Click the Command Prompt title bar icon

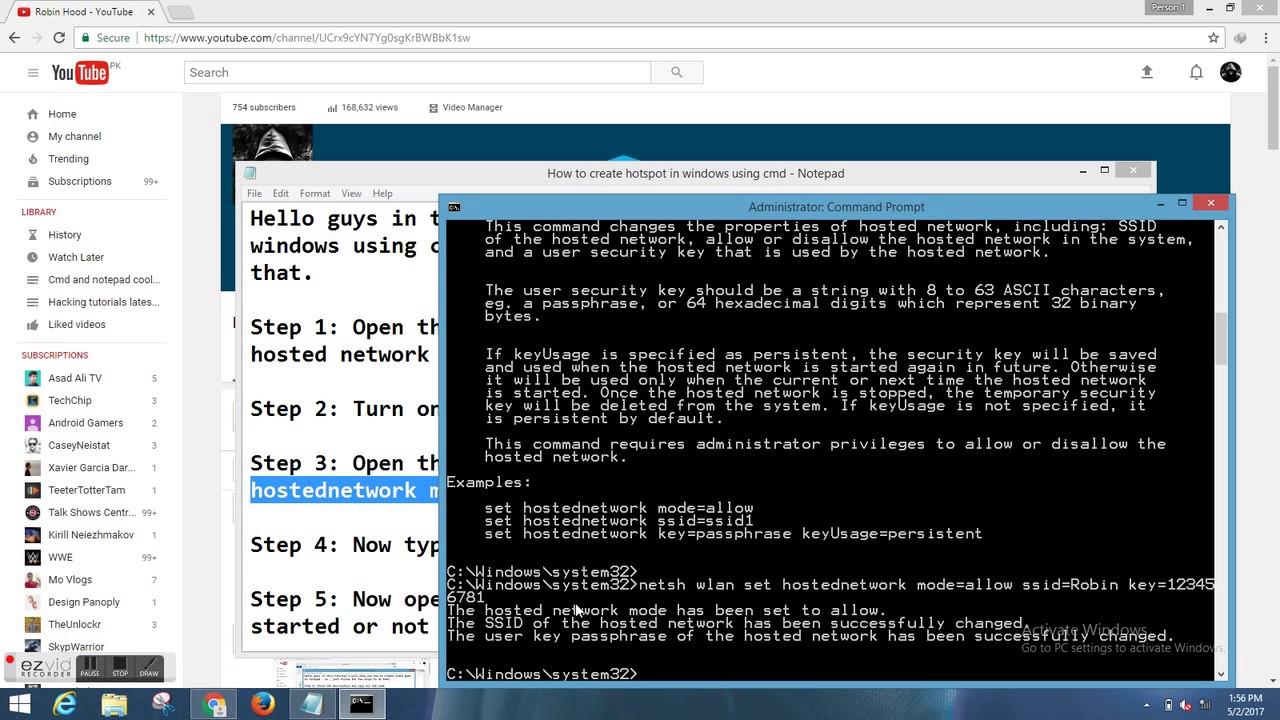pyautogui.click(x=454, y=207)
